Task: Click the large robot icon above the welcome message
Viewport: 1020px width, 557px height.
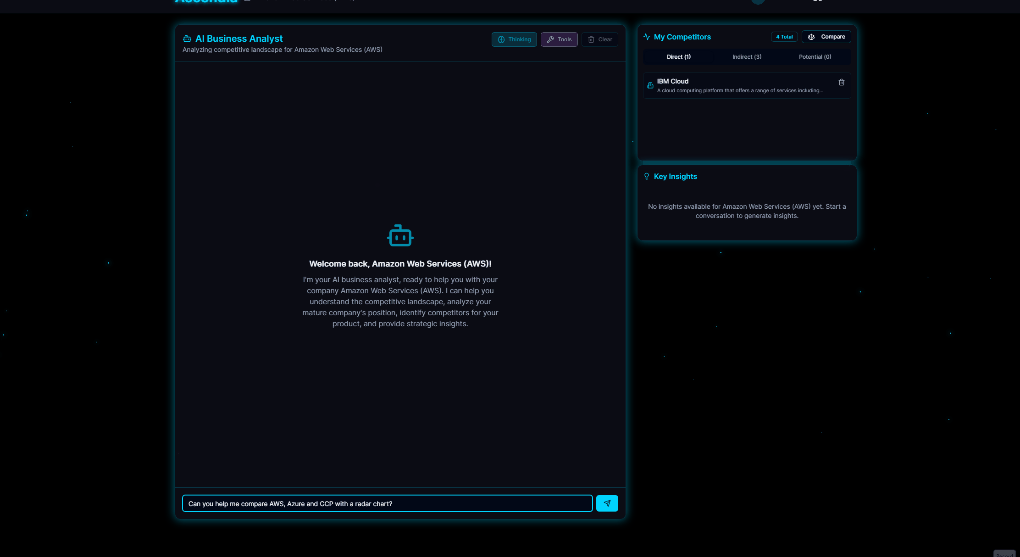Action: pos(400,236)
